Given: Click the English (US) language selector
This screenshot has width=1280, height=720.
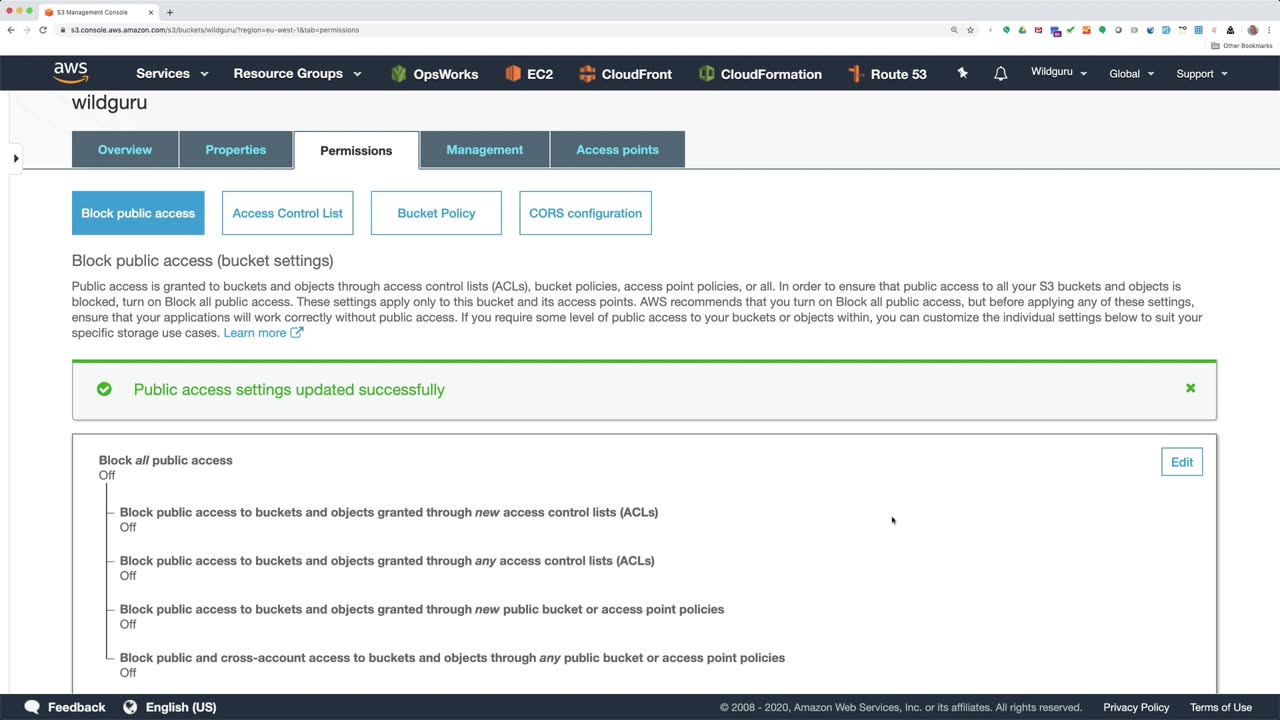Looking at the screenshot, I should tap(181, 707).
